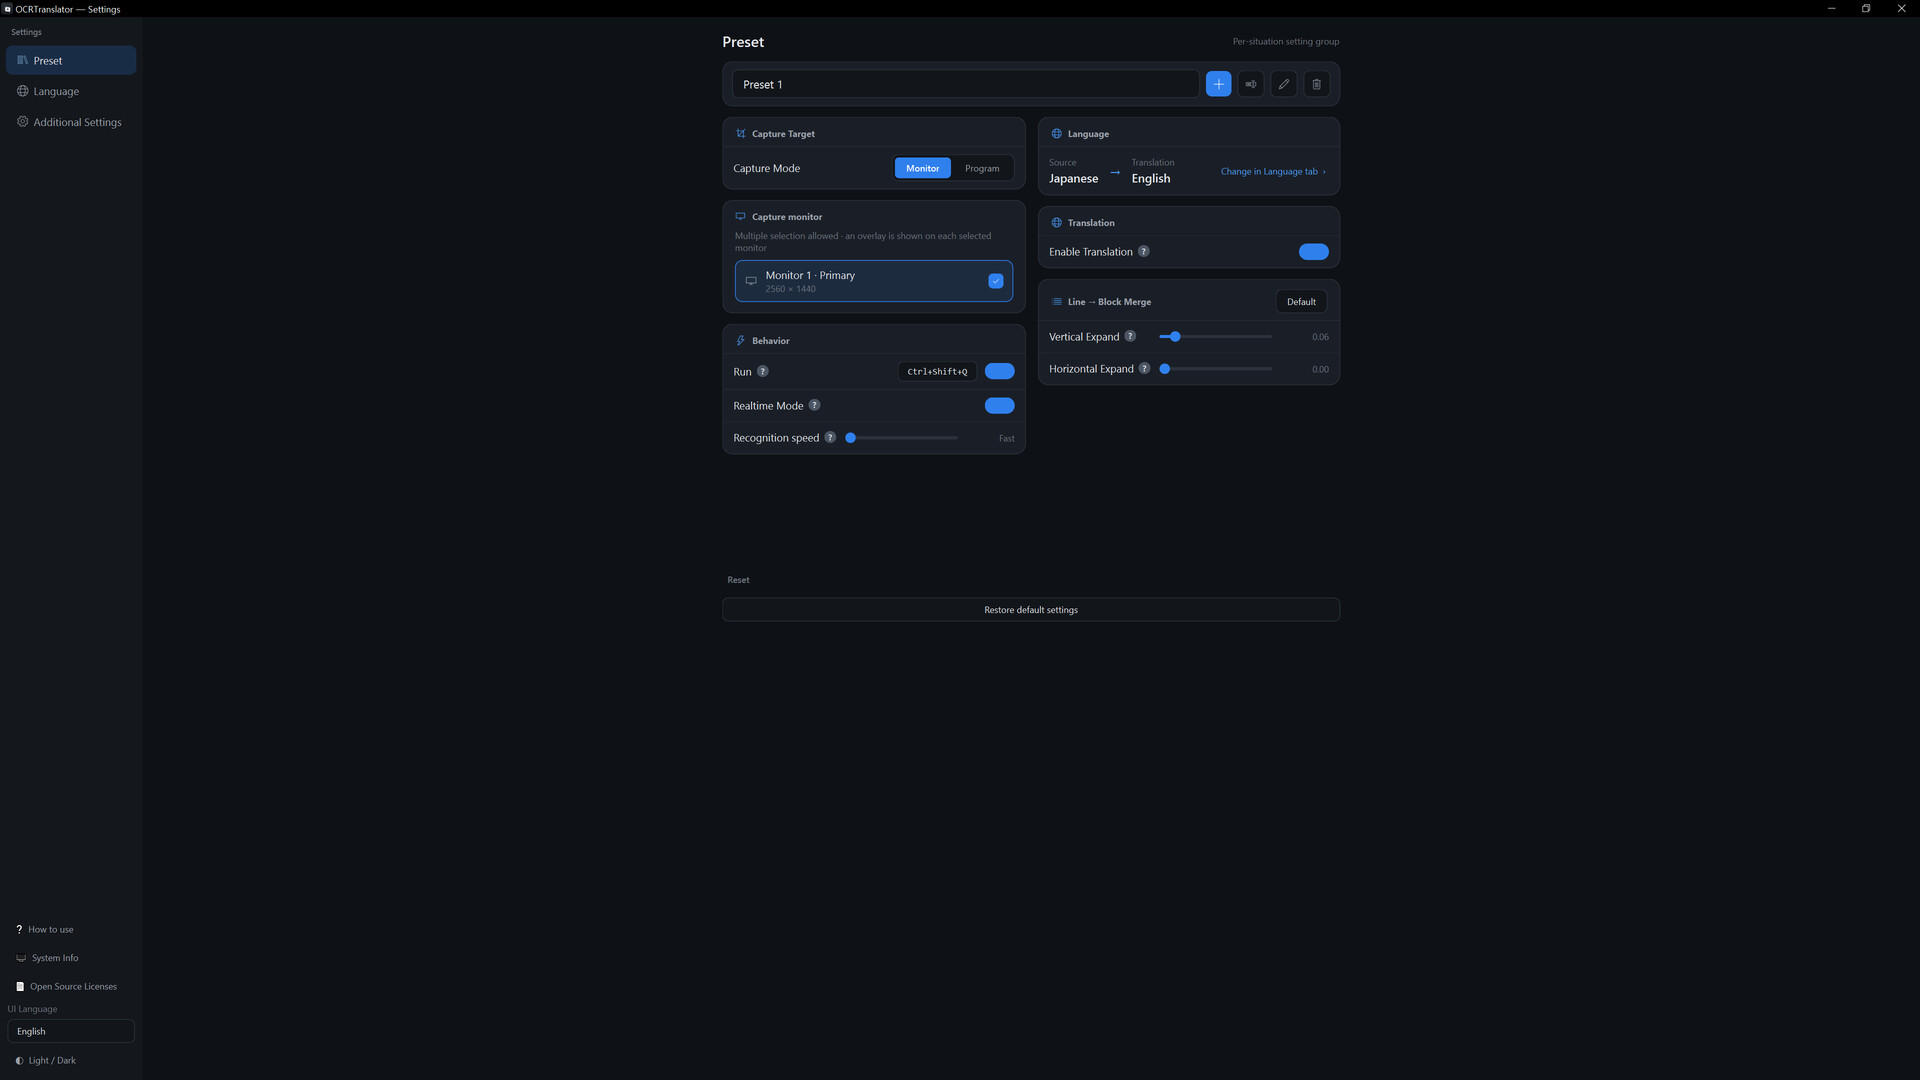This screenshot has width=1920, height=1080.
Task: Follow Change in Language tab link
Action: pyautogui.click(x=1273, y=171)
